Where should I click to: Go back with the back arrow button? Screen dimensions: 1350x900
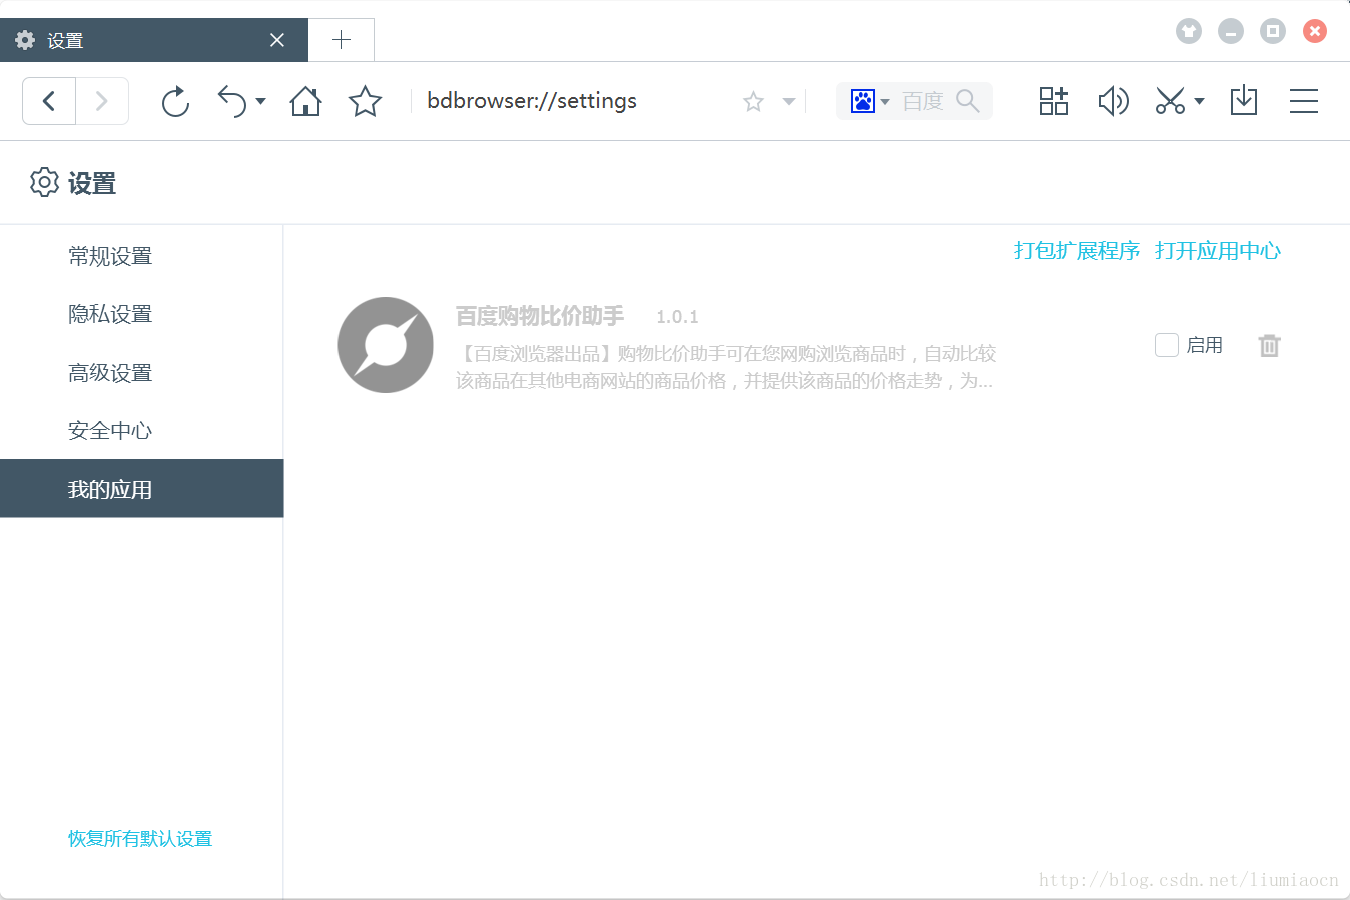(49, 101)
